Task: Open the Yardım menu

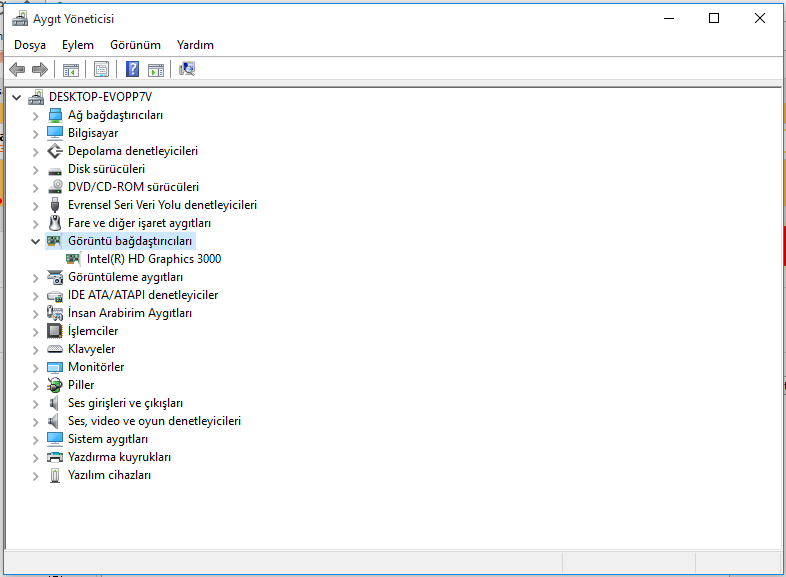Action: pyautogui.click(x=195, y=45)
